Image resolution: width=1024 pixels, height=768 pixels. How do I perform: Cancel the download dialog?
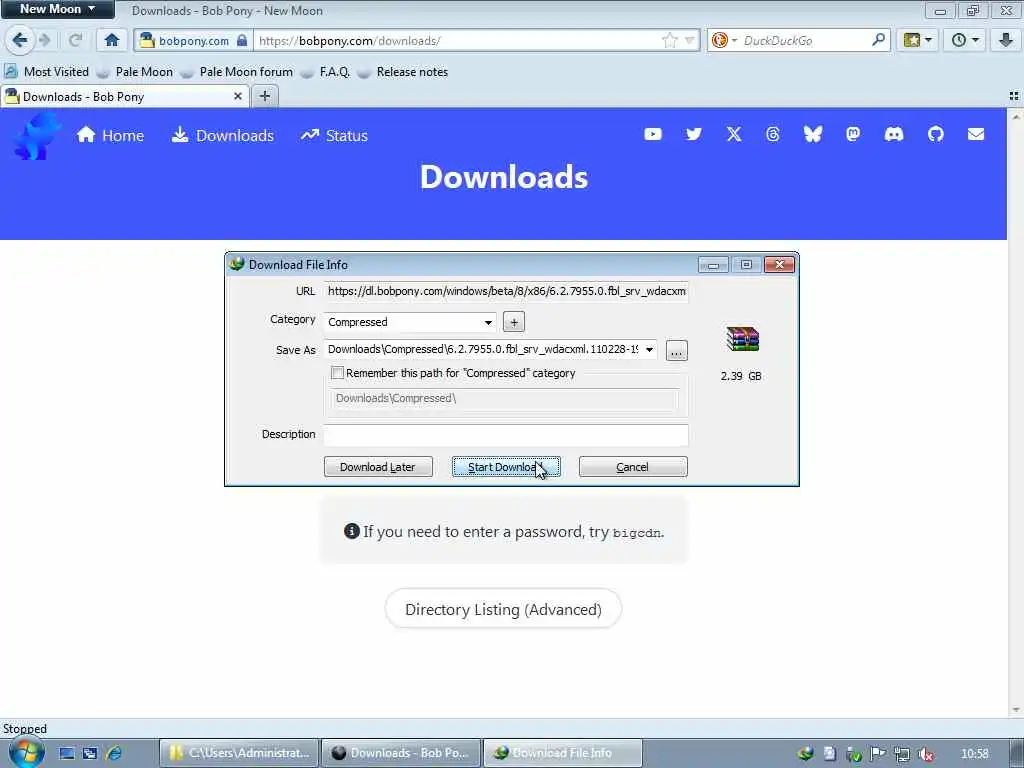click(x=633, y=467)
